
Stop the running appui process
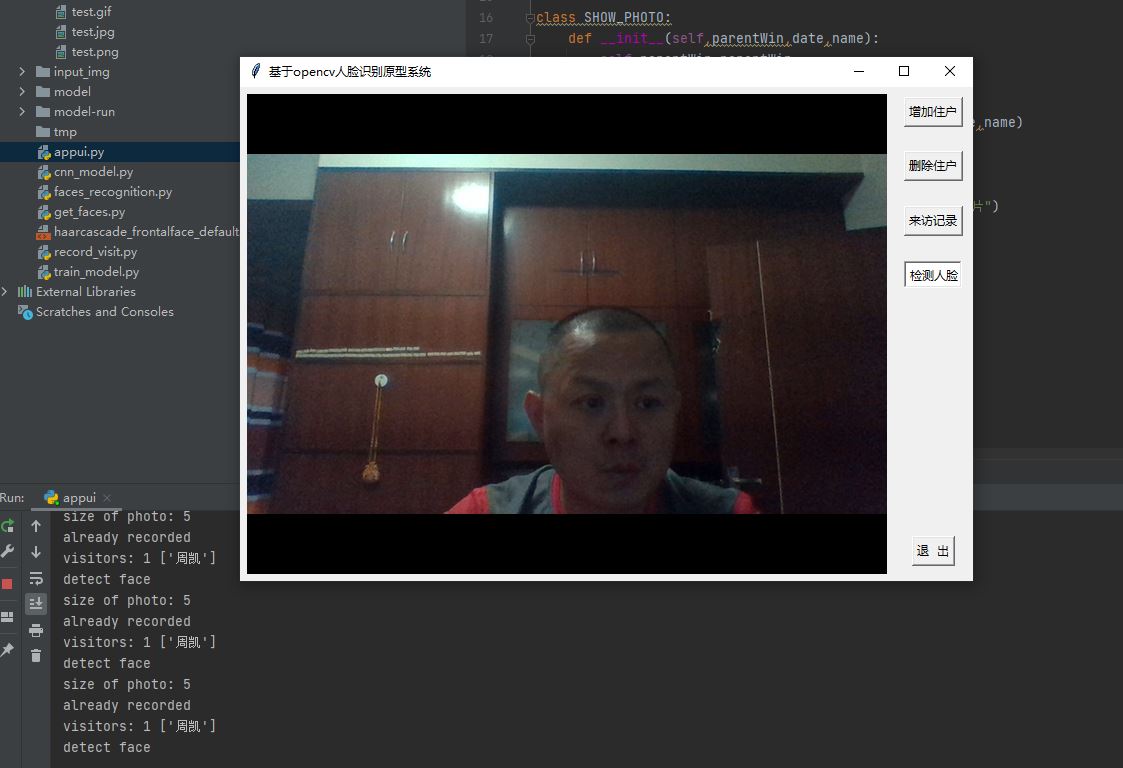pyautogui.click(x=7, y=584)
